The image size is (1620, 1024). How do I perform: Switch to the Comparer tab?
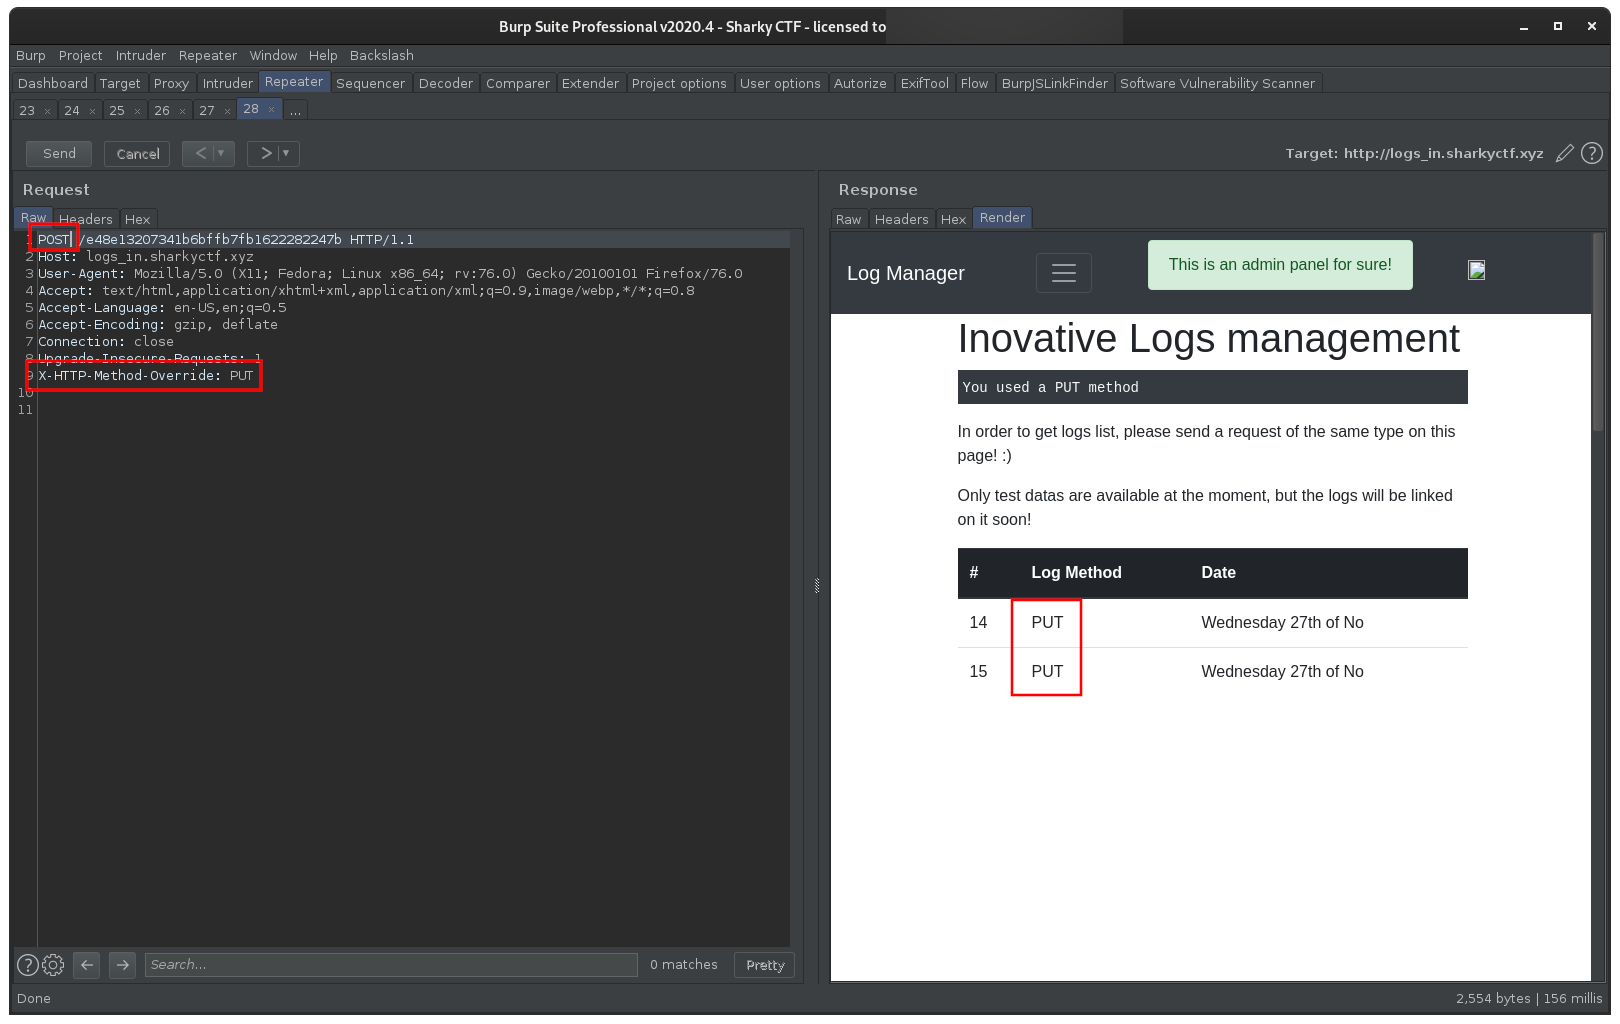[x=518, y=84]
